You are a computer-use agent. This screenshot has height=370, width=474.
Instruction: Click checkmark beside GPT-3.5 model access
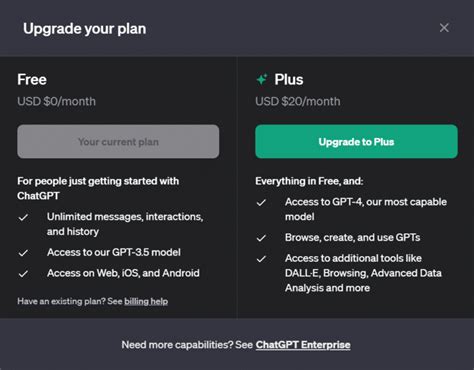(23, 253)
